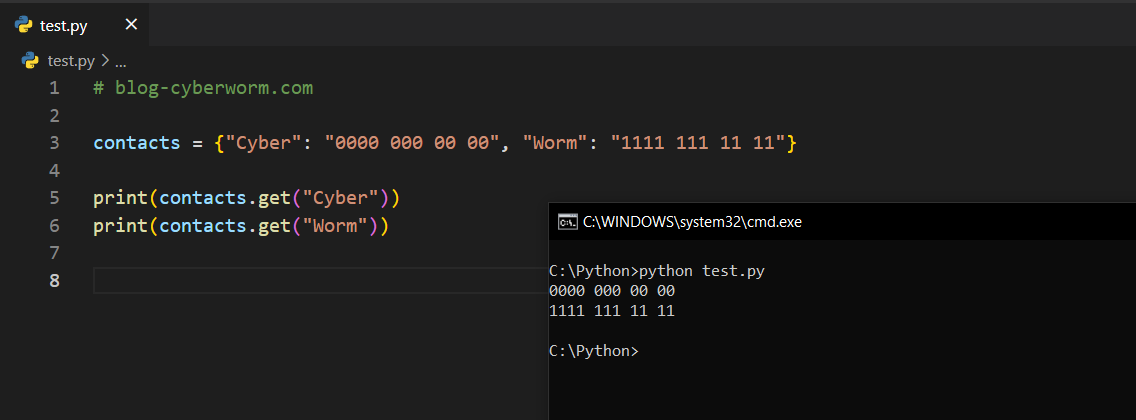
Task: Click the Python file icon in the breadcrumb
Action: 30,60
